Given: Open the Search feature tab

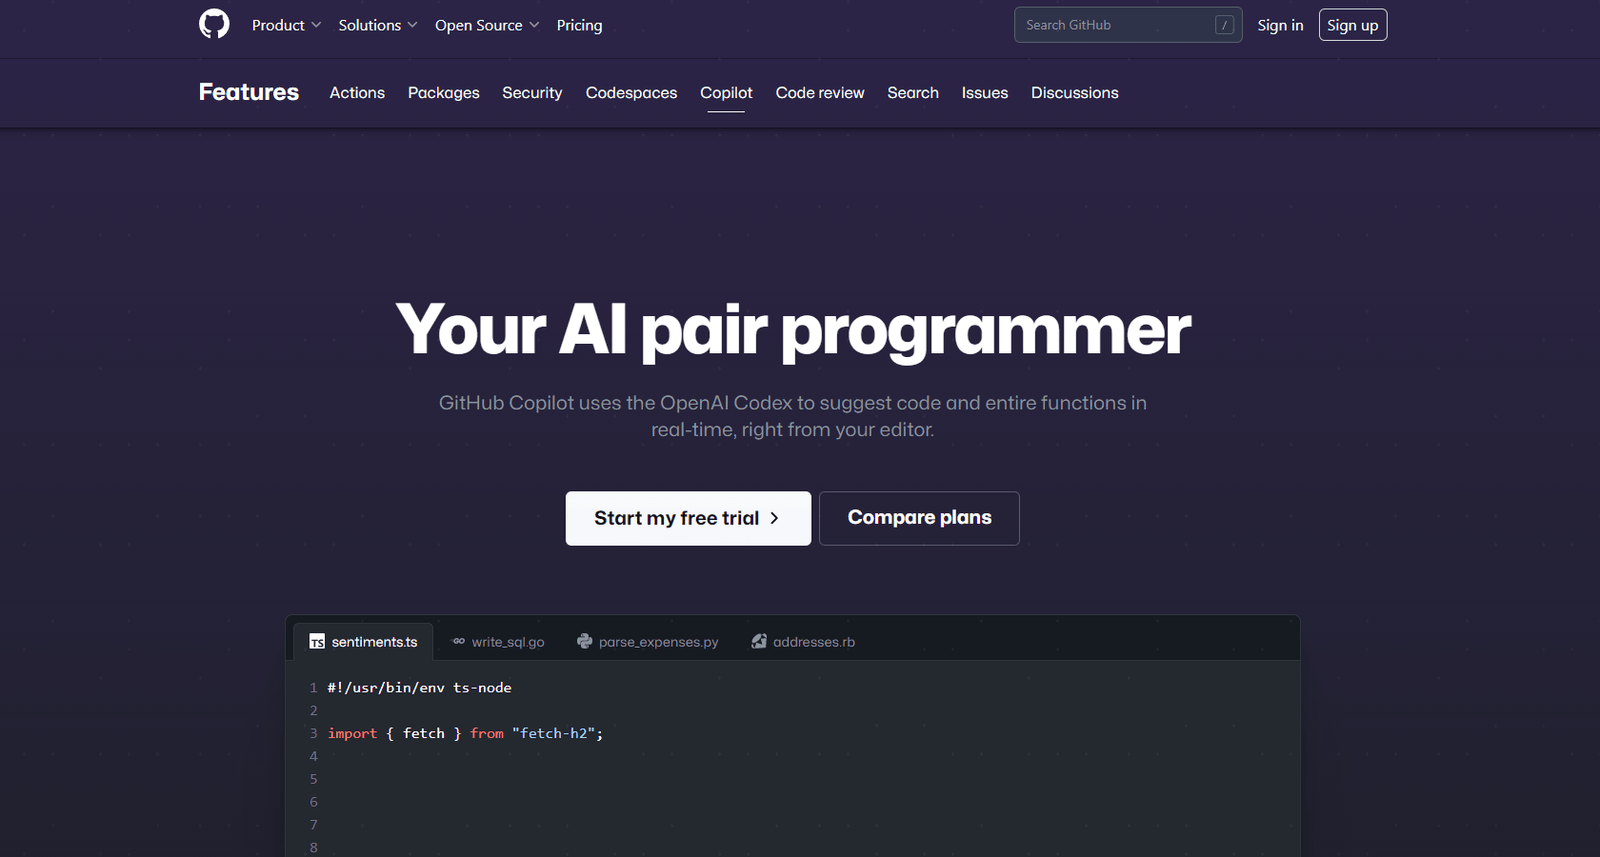Looking at the screenshot, I should [x=913, y=93].
